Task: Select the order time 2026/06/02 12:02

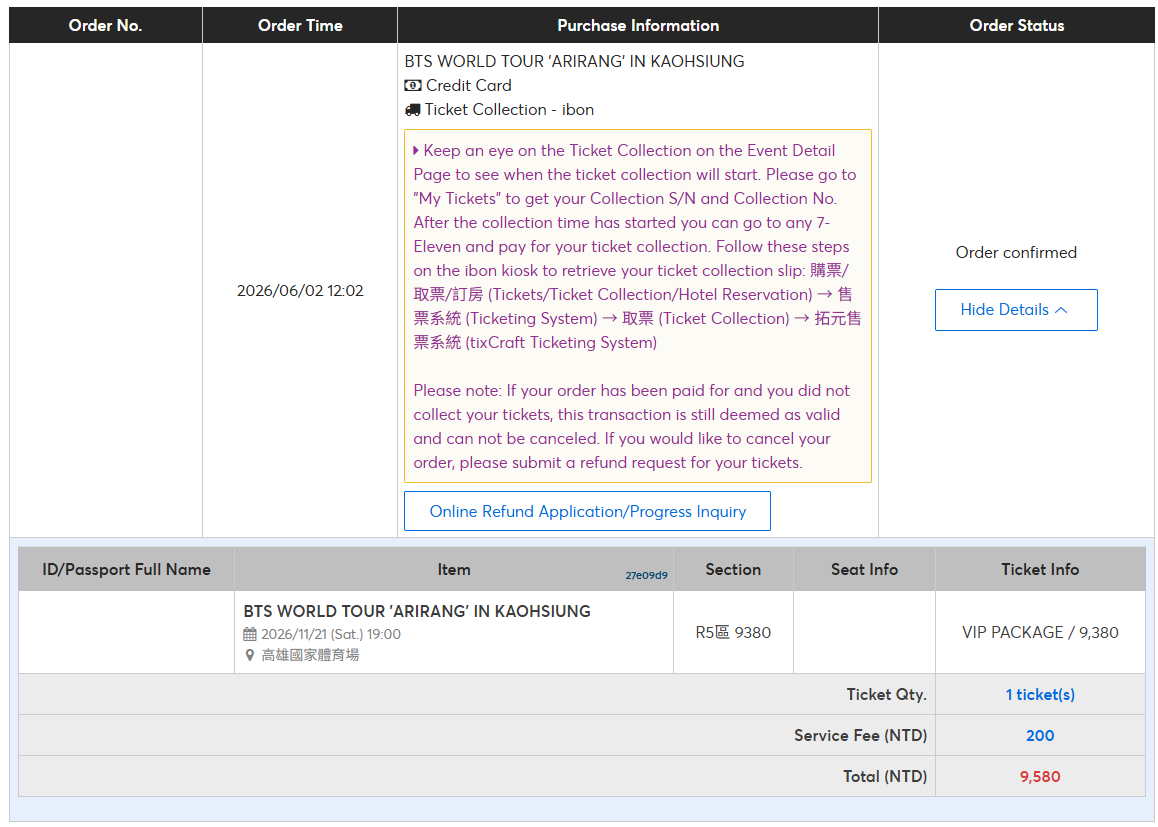Action: pos(300,291)
